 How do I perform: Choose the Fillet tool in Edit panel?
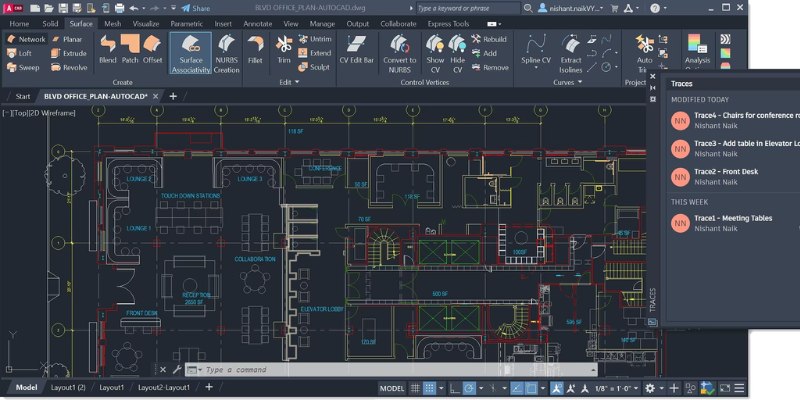pos(256,50)
